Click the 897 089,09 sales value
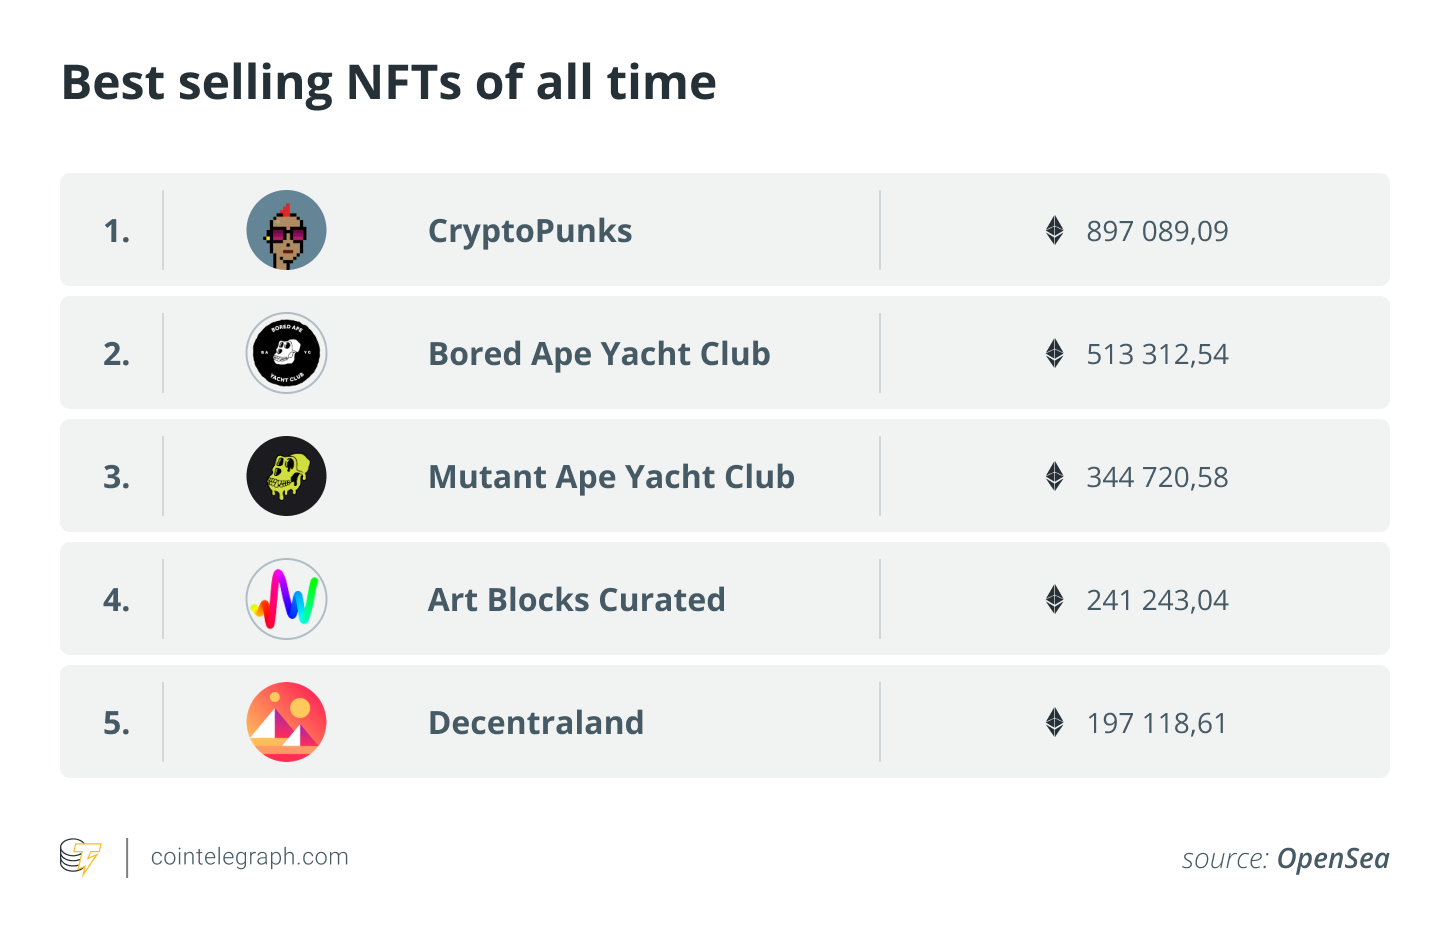 pyautogui.click(x=1157, y=231)
